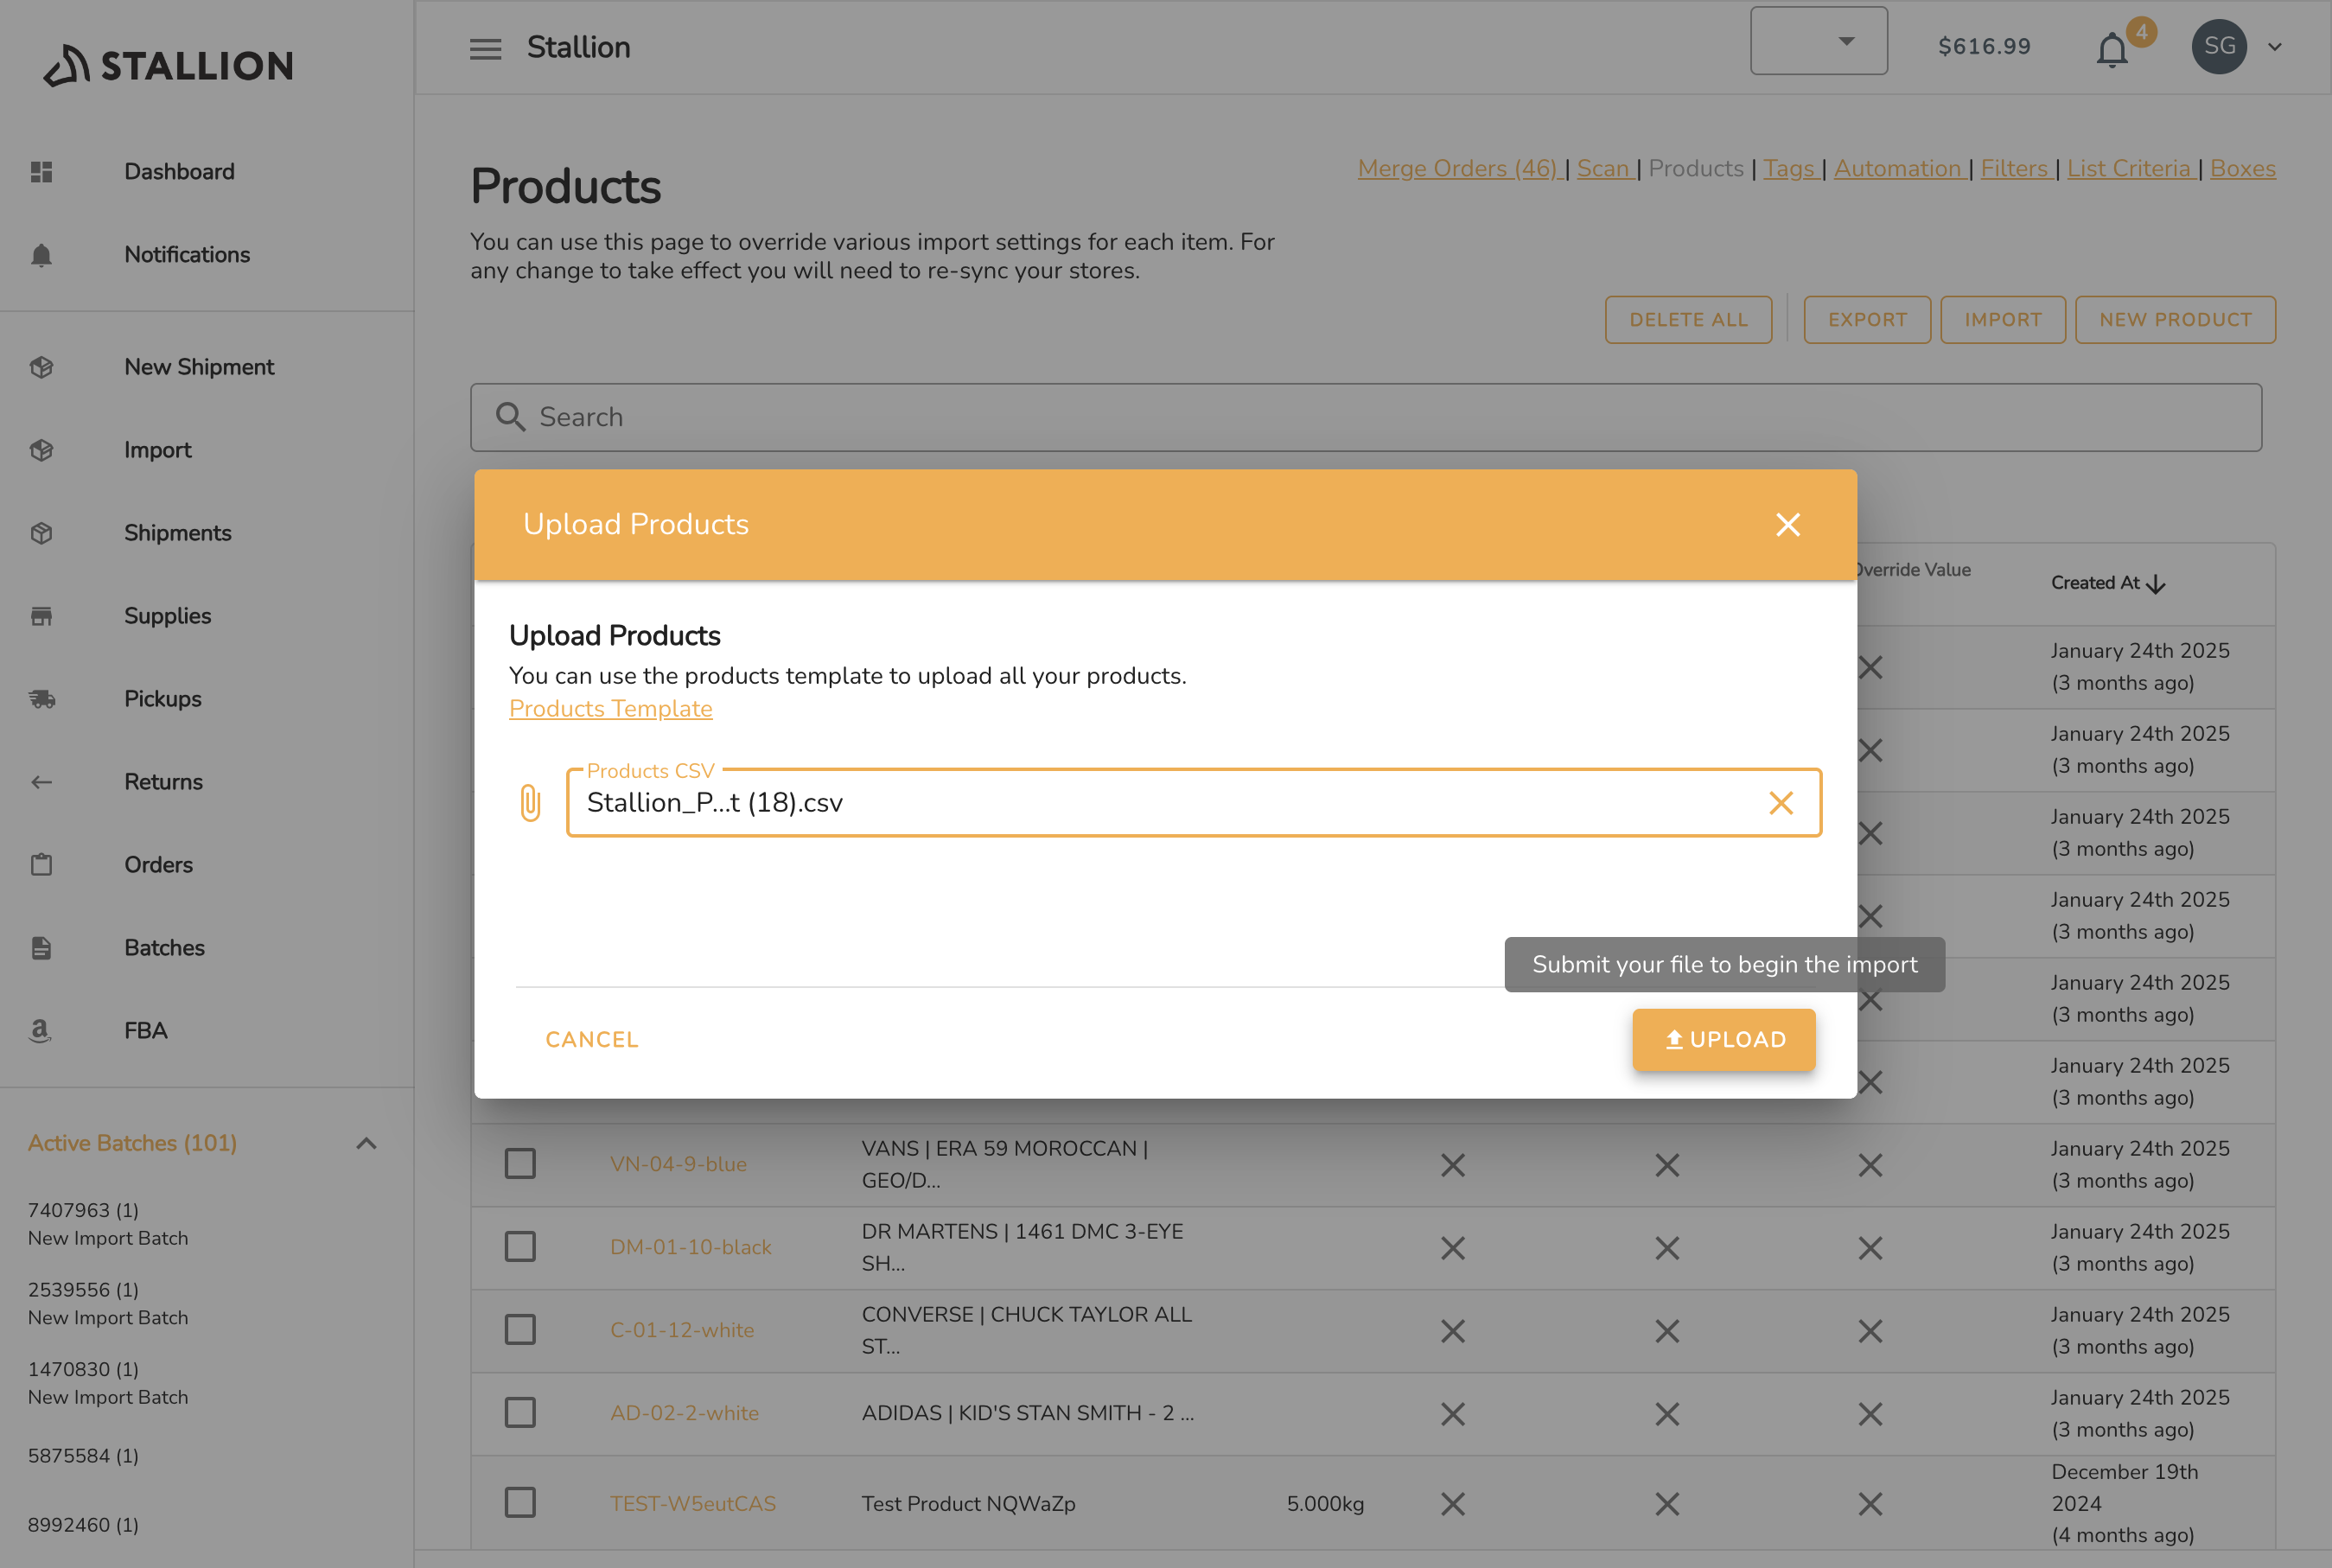
Task: Click the EXPORT button
Action: tap(1867, 320)
